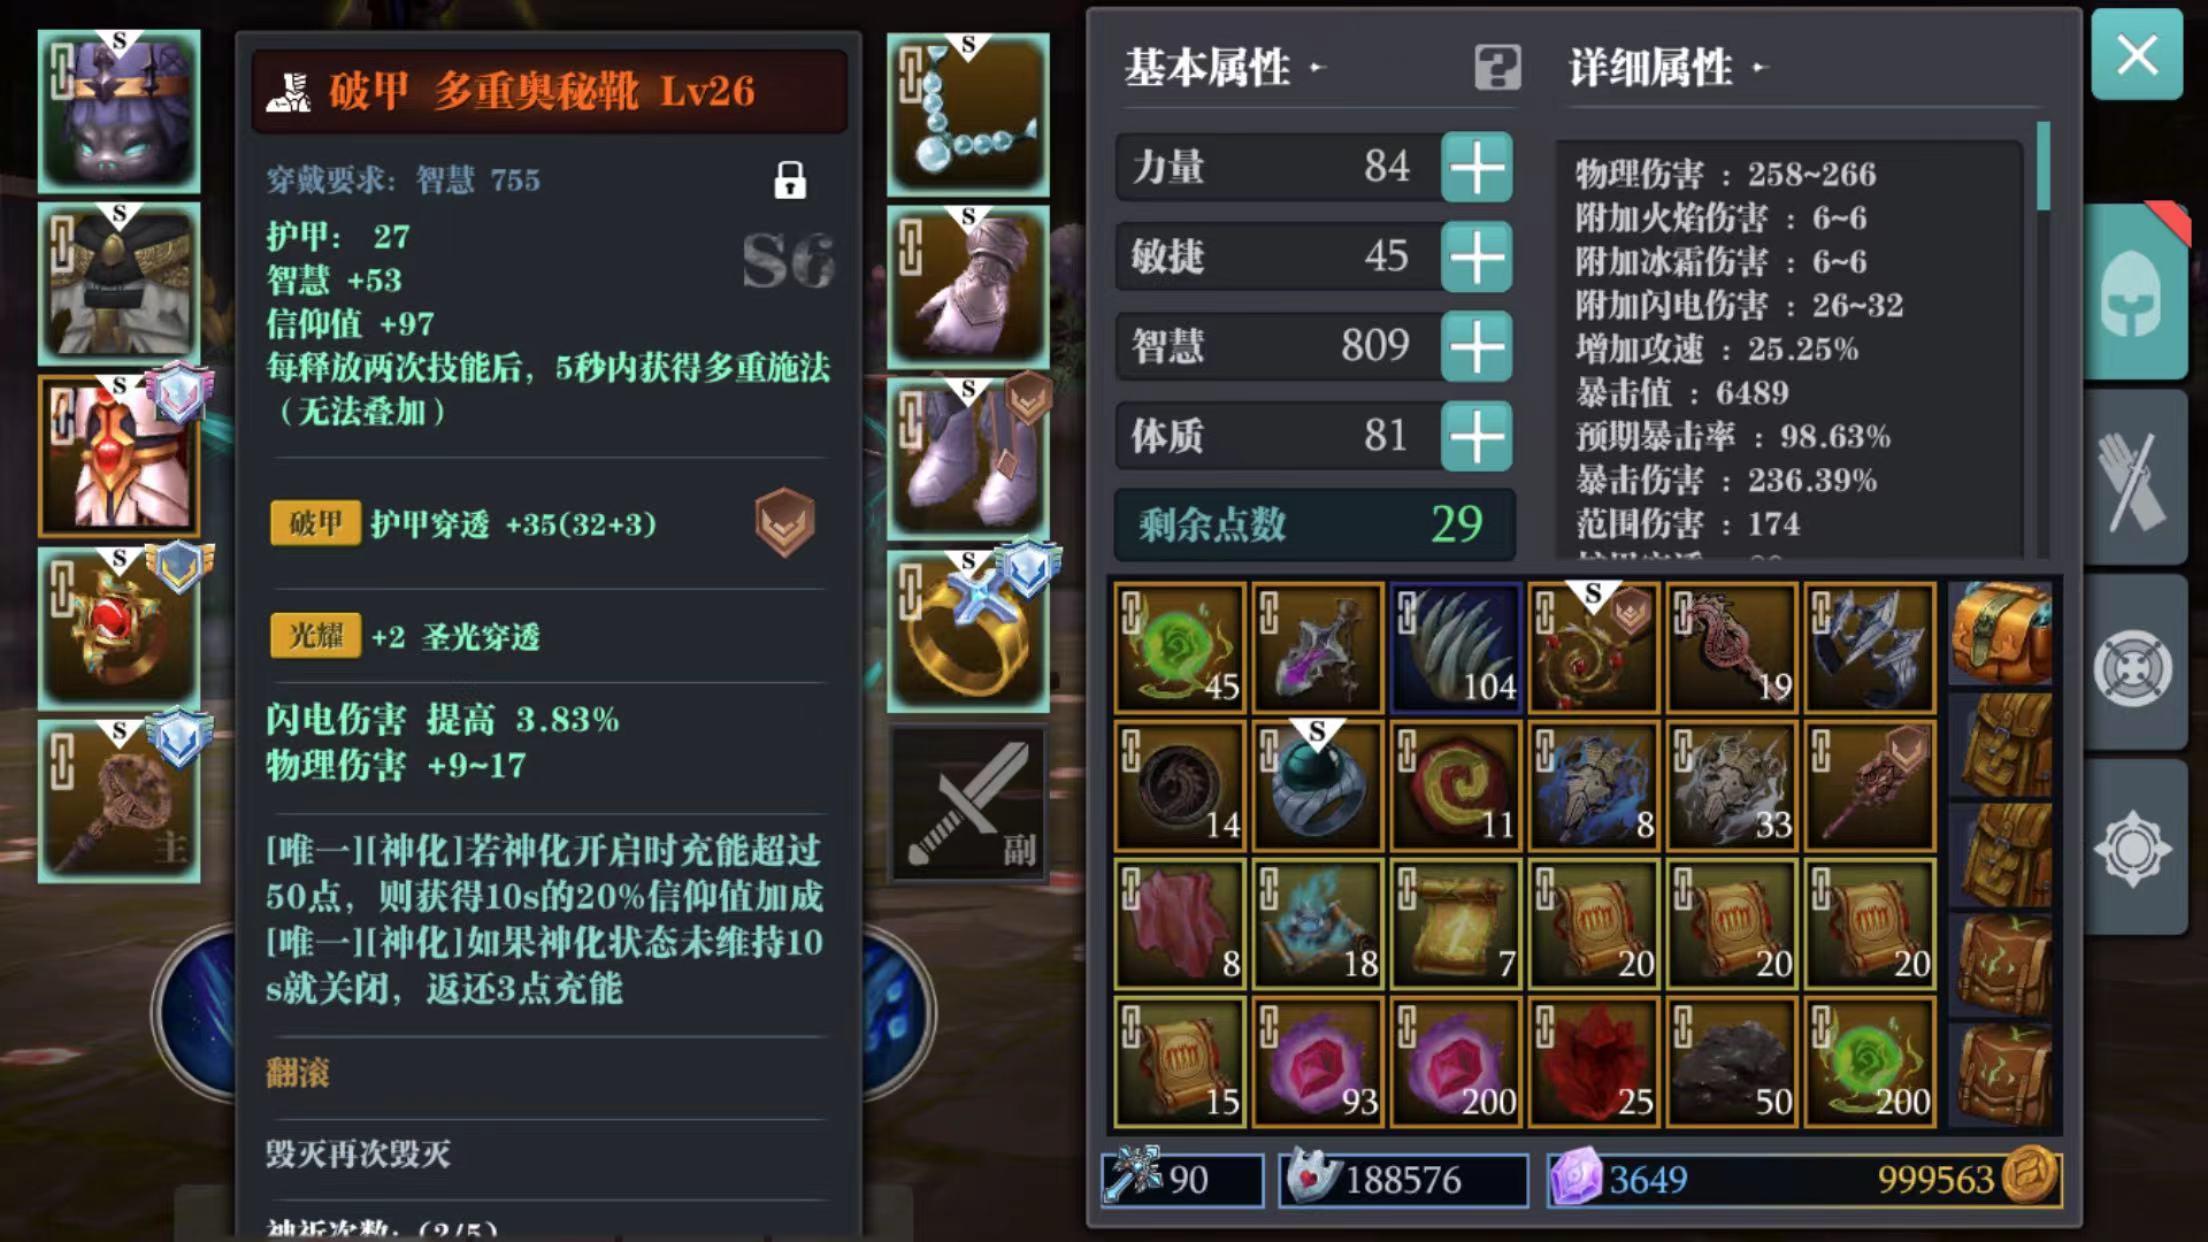
Task: Select the claw item stacked 104
Action: pos(1456,648)
